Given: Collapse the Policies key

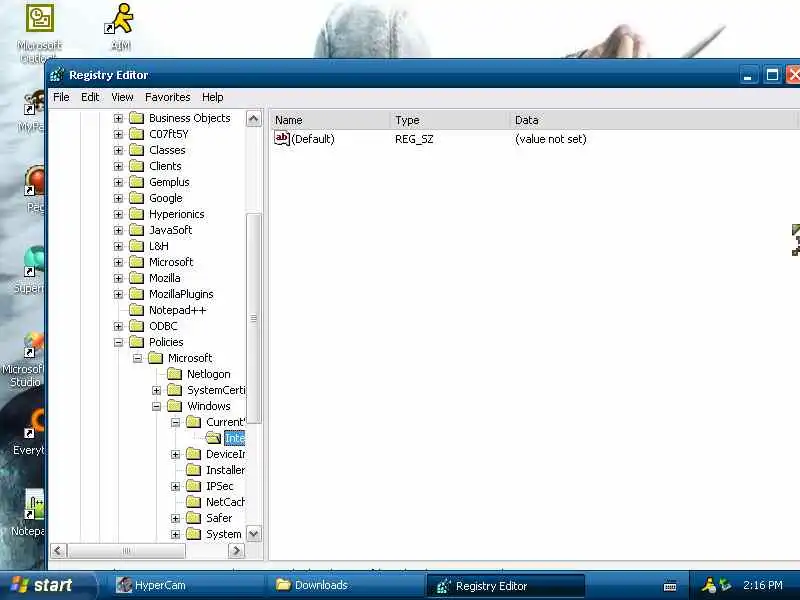Looking at the screenshot, I should click(x=118, y=342).
